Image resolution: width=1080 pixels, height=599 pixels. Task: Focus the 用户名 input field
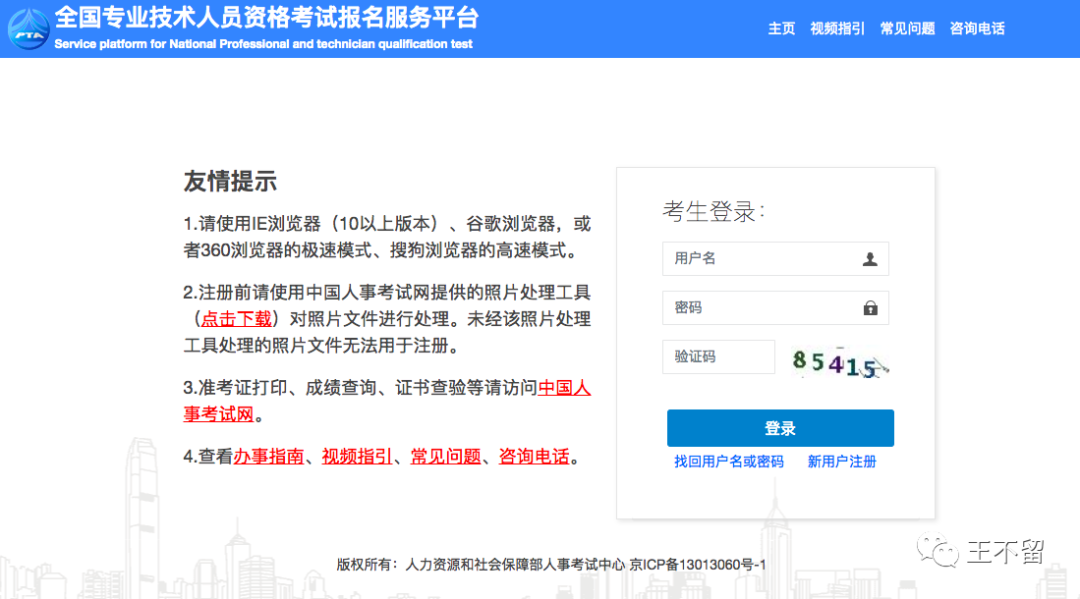(776, 259)
